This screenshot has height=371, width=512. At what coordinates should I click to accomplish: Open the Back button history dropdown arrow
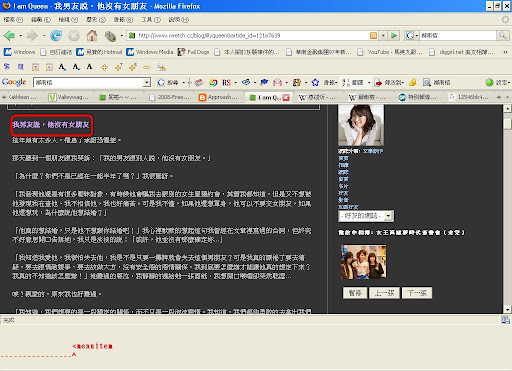[20, 35]
